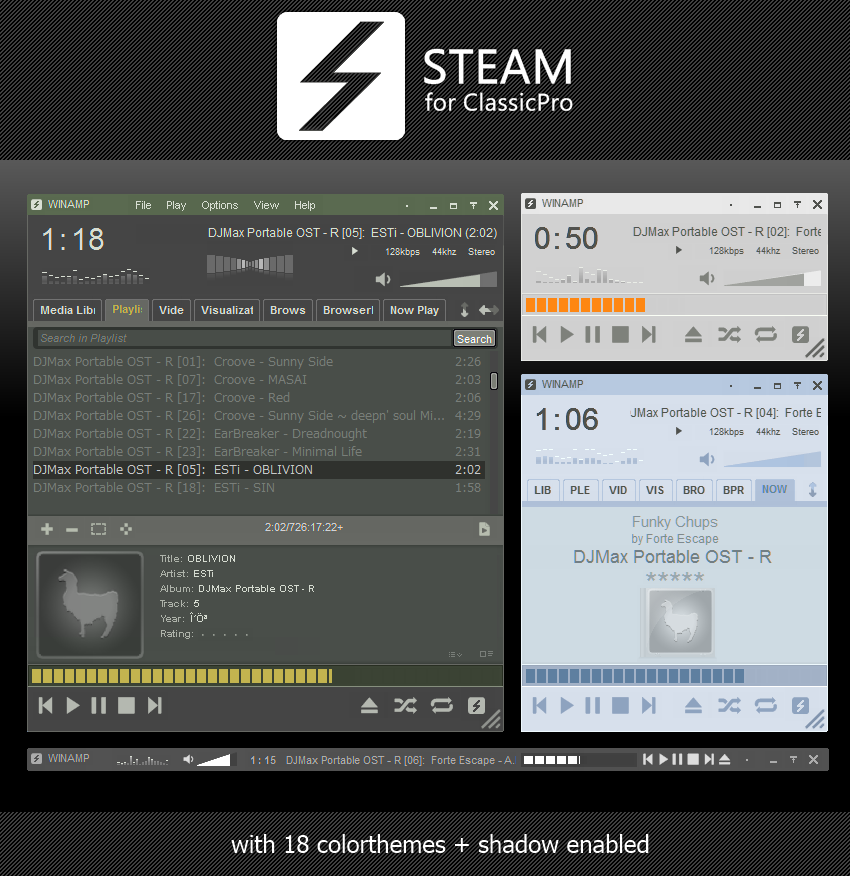Click Play in the gray Winamp window
Image resolution: width=850 pixels, height=876 pixels.
tap(567, 335)
